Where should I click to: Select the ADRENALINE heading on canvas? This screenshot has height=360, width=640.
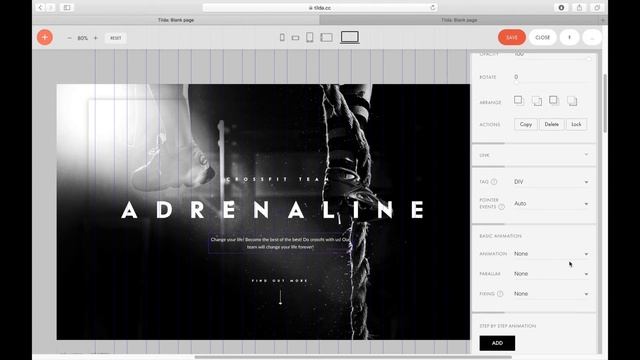tap(273, 210)
